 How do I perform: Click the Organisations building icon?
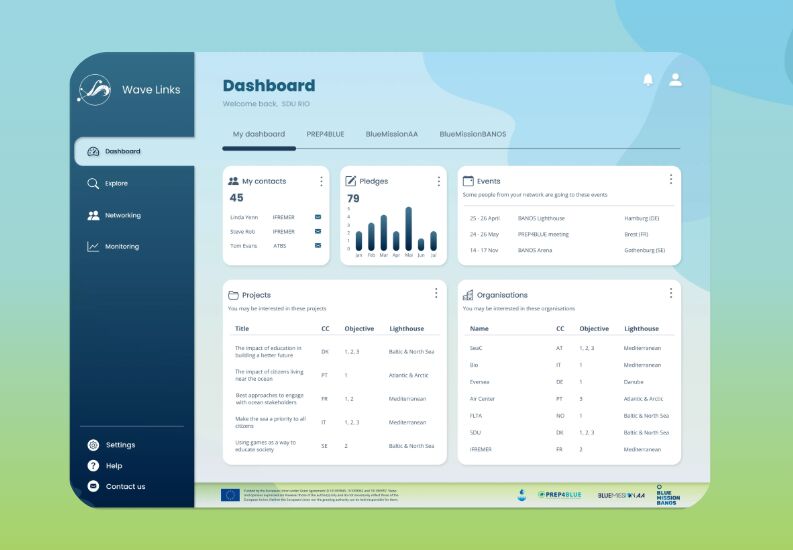pos(468,295)
